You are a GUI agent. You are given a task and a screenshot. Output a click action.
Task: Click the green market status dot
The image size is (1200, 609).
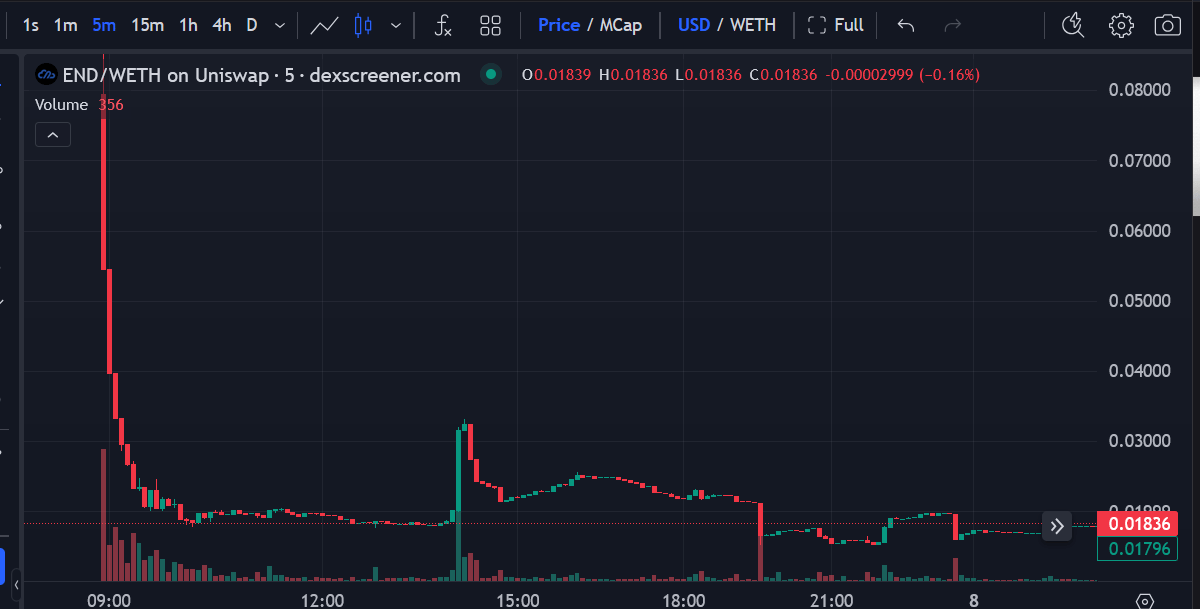coord(490,74)
